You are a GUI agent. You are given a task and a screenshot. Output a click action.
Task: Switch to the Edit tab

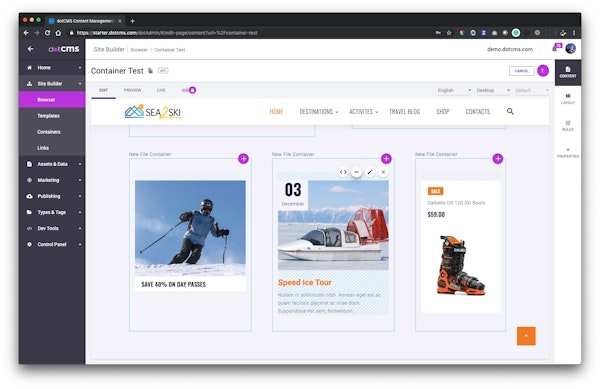pos(103,90)
